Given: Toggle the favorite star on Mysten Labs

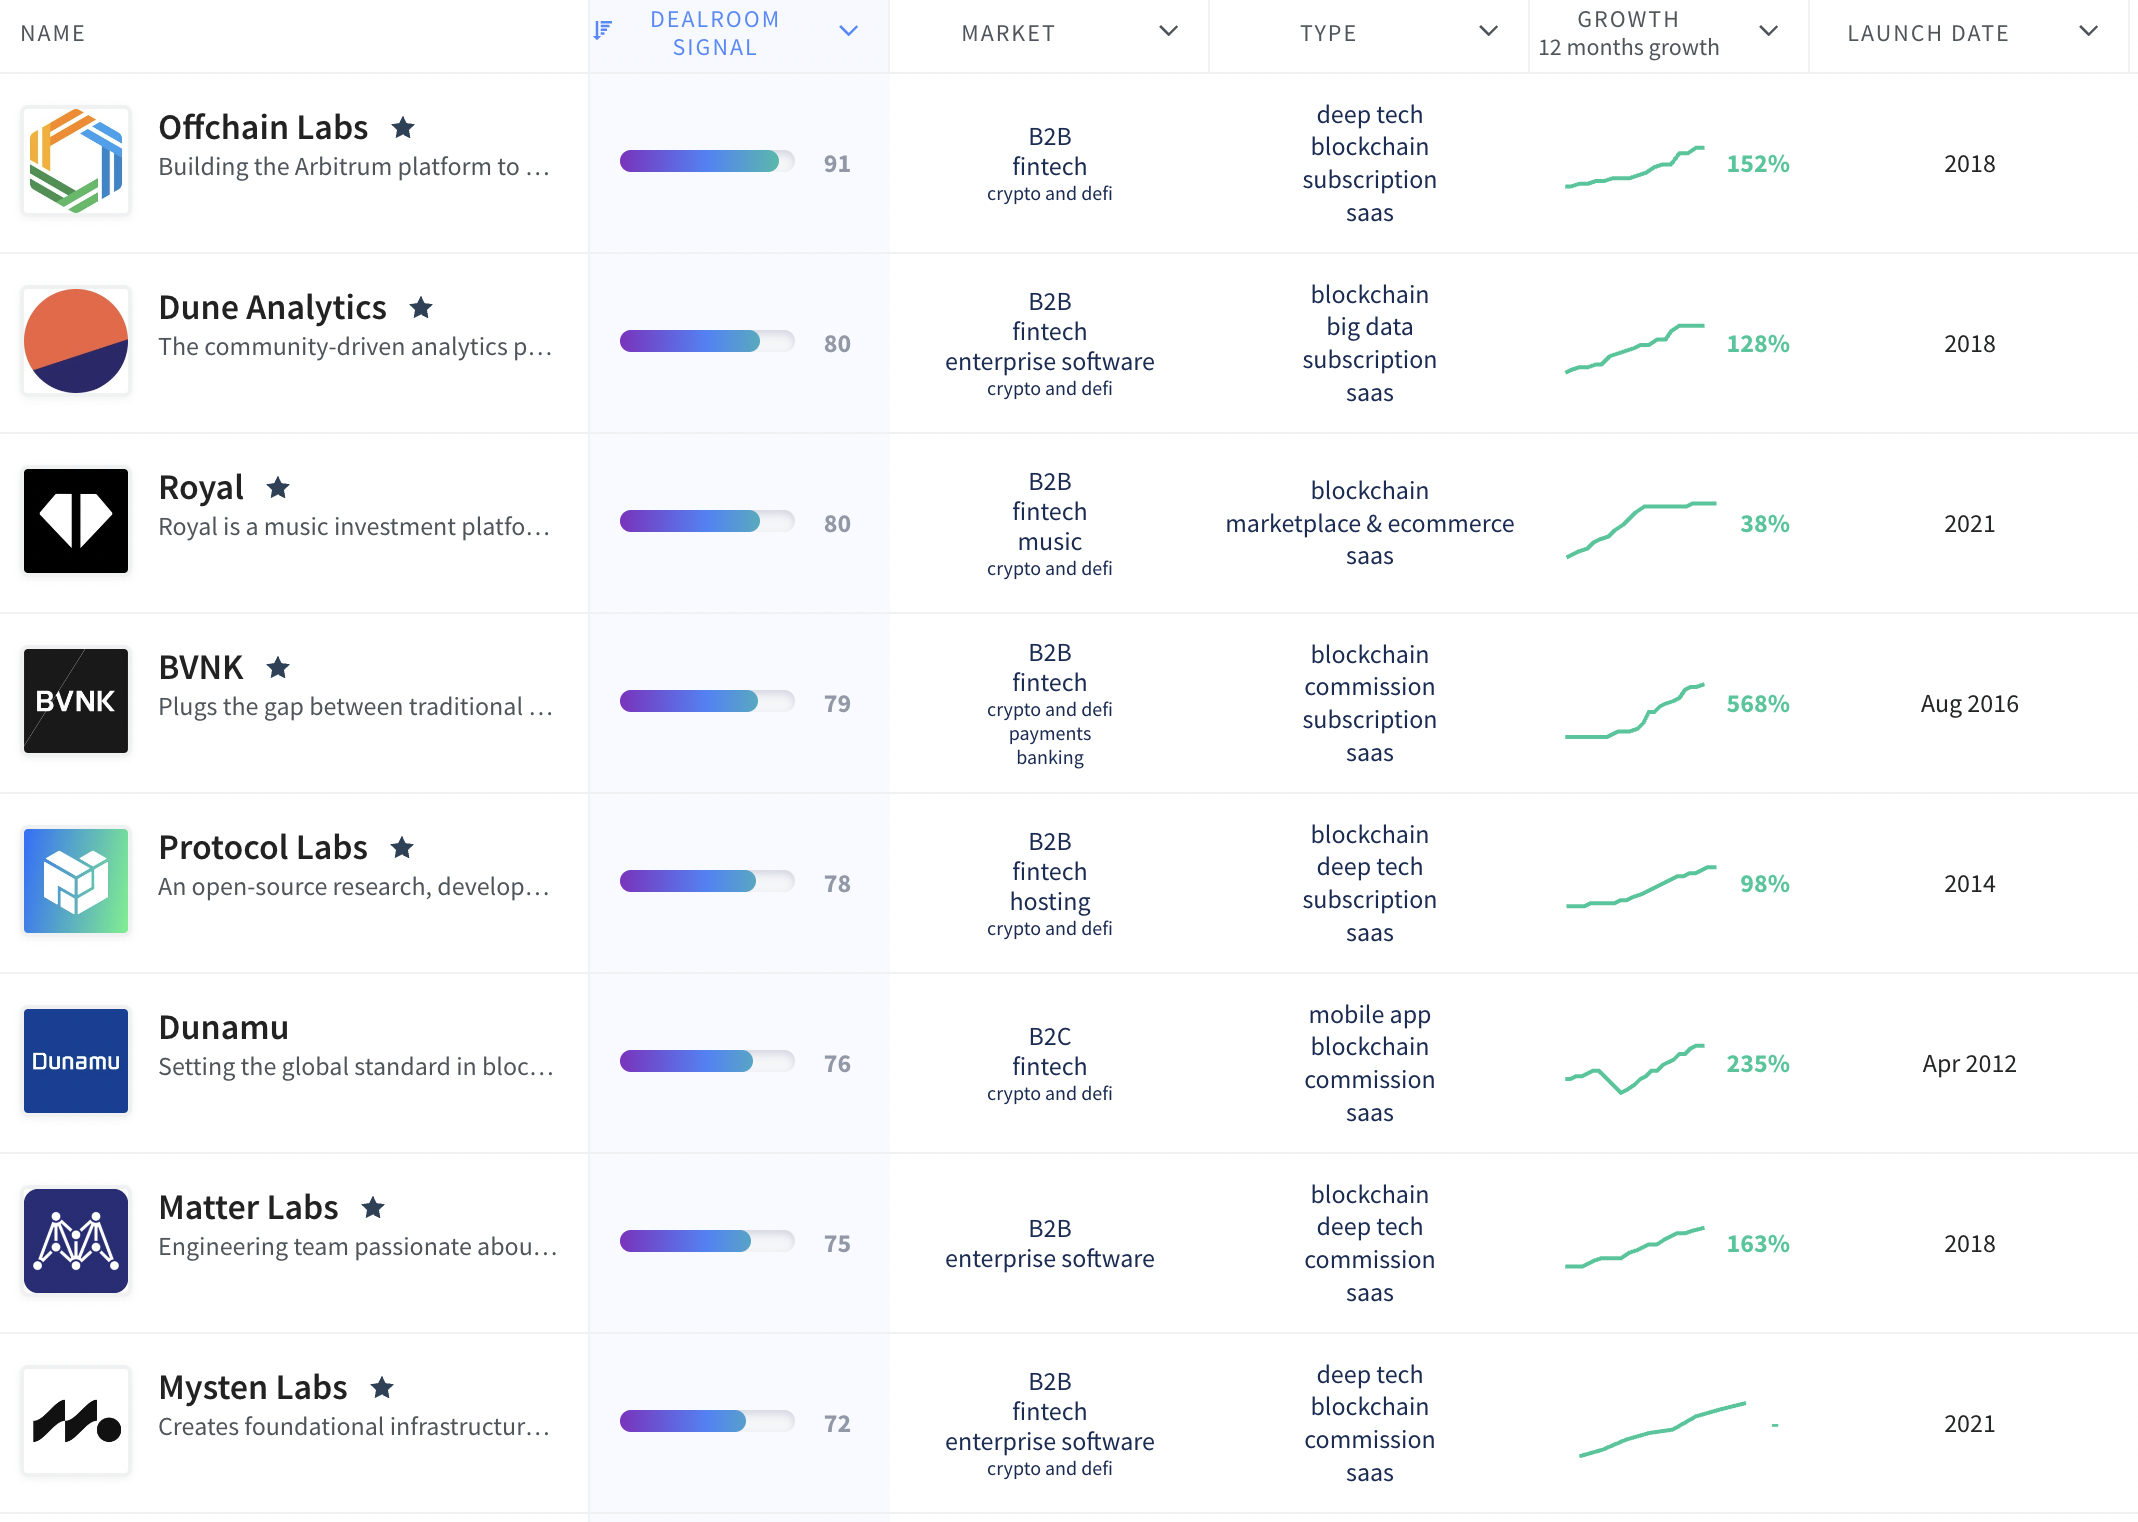Looking at the screenshot, I should (x=383, y=1387).
